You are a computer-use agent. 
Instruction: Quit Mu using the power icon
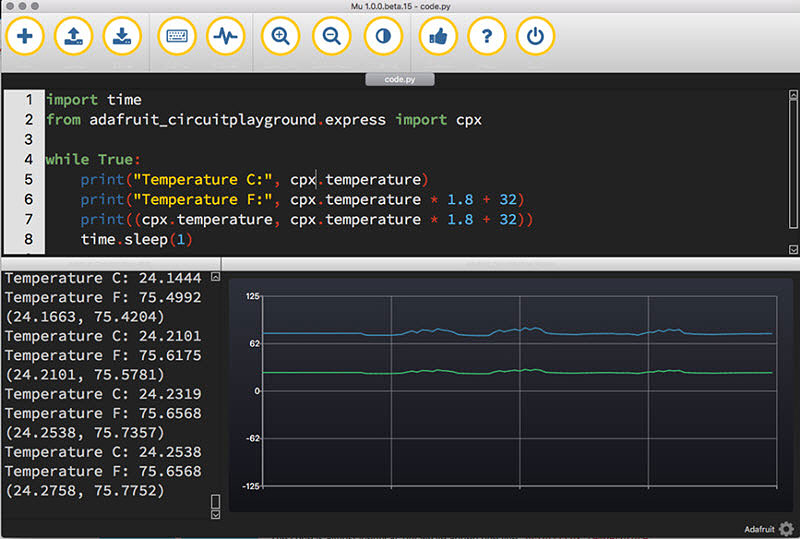tap(536, 37)
